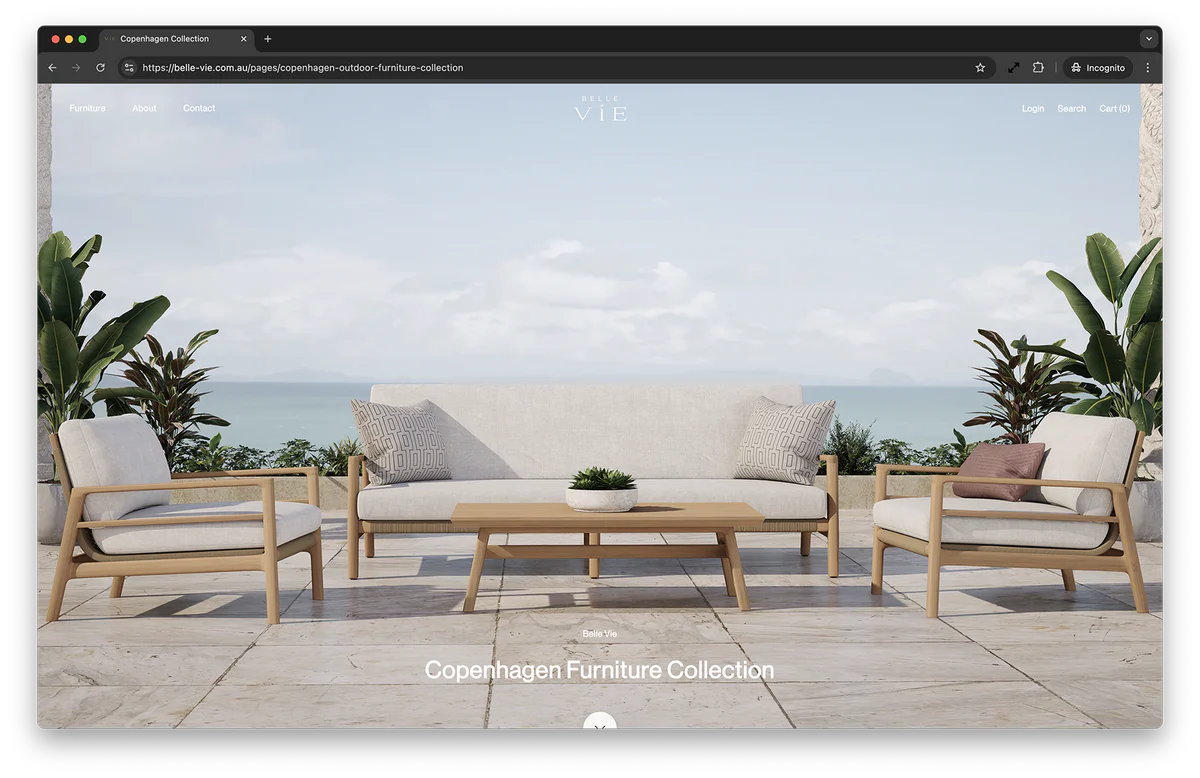
Task: Click the small Belle Vie caption above the heading
Action: pyautogui.click(x=600, y=634)
